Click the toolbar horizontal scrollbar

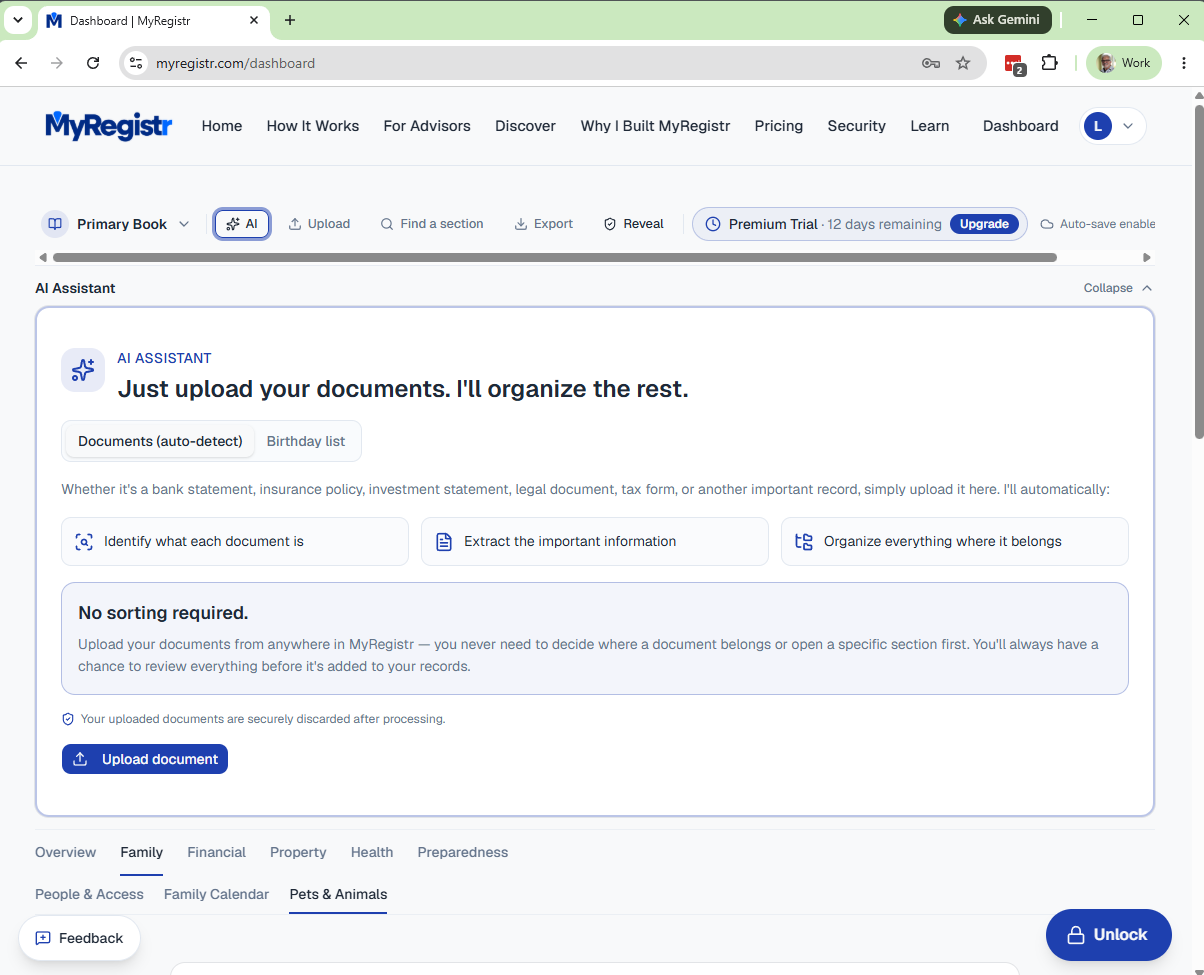pyautogui.click(x=555, y=258)
